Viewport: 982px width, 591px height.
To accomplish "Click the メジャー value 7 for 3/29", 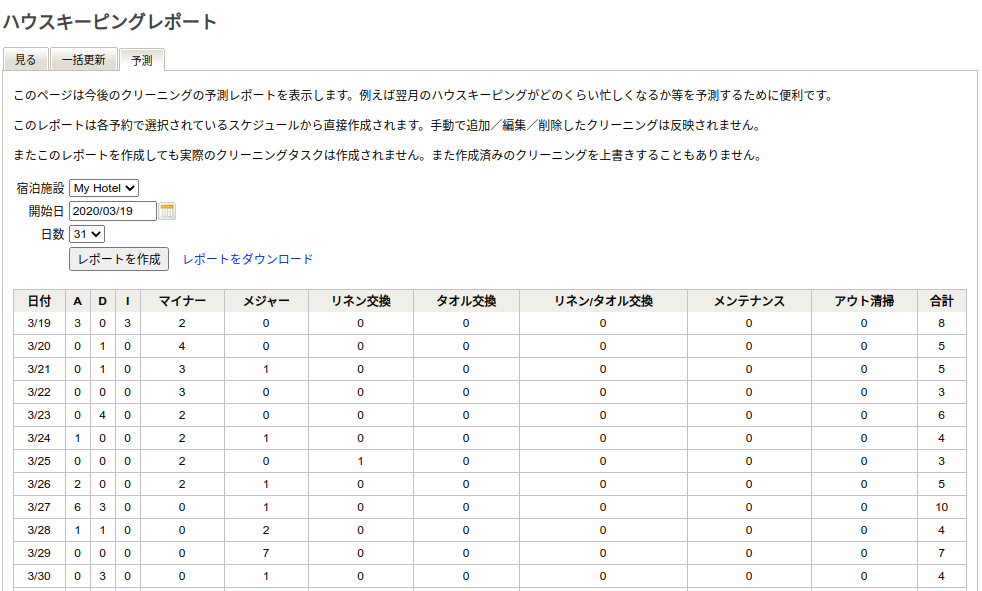I will pos(266,553).
